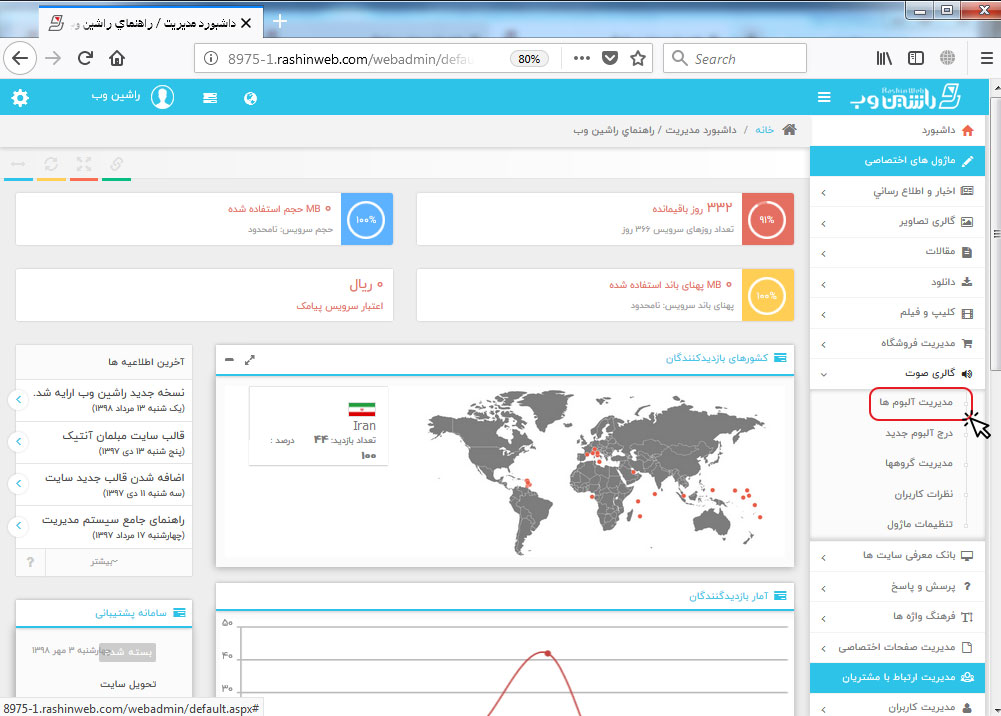Expand the کلیپ و فیلم sidebar section
Viewport: 1001px width, 716px height.
898,313
